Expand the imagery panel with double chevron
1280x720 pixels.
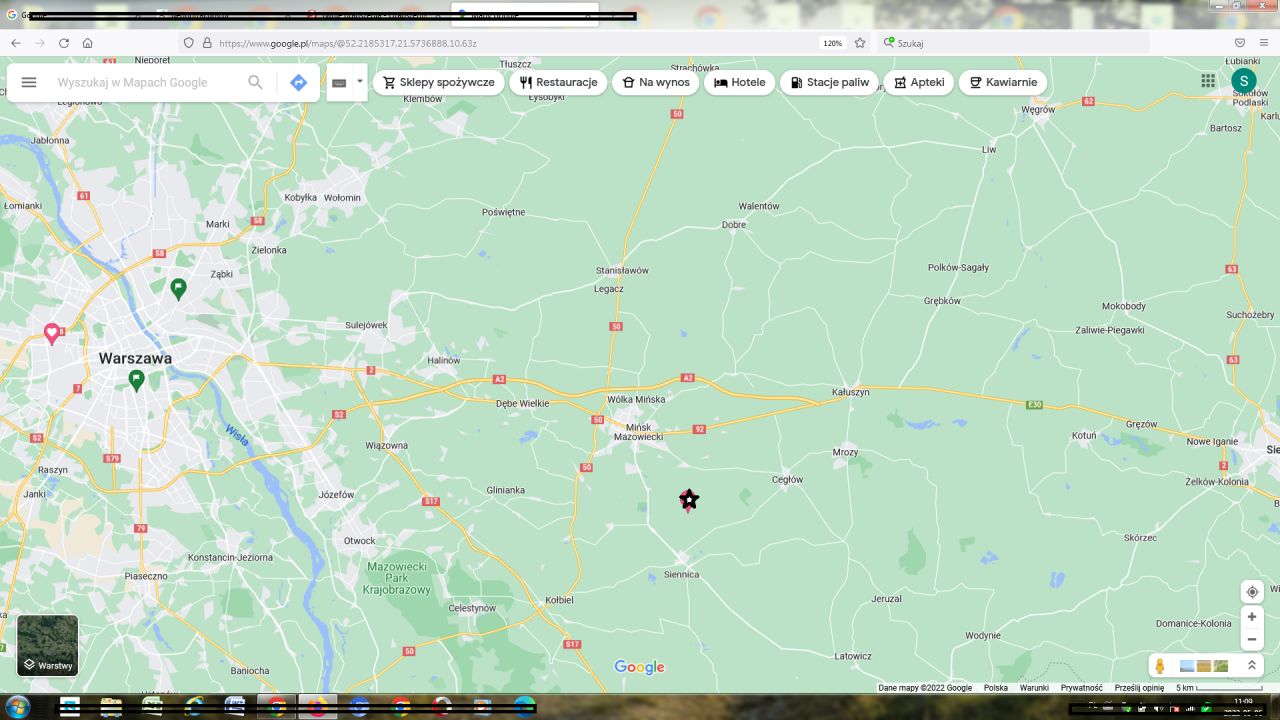[x=1250, y=665]
